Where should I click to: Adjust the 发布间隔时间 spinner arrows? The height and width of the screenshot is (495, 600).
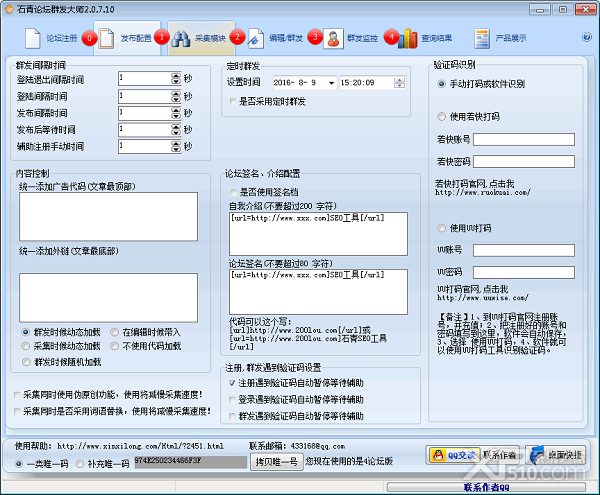[176, 113]
